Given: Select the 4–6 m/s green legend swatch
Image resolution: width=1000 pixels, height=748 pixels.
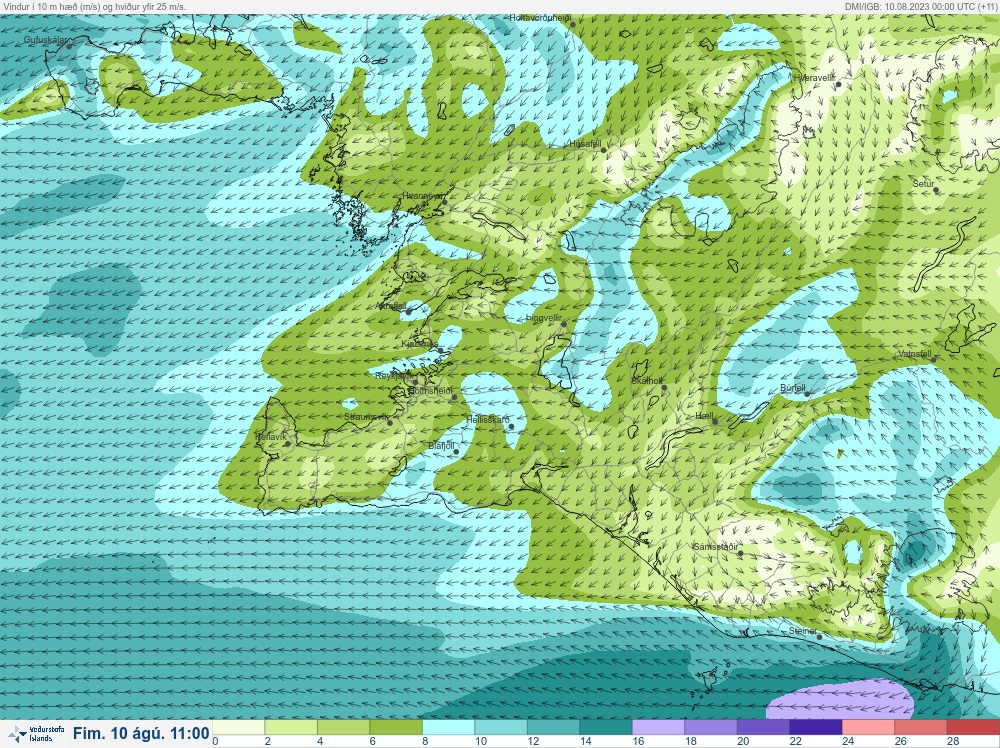Looking at the screenshot, I should pyautogui.click(x=343, y=728).
